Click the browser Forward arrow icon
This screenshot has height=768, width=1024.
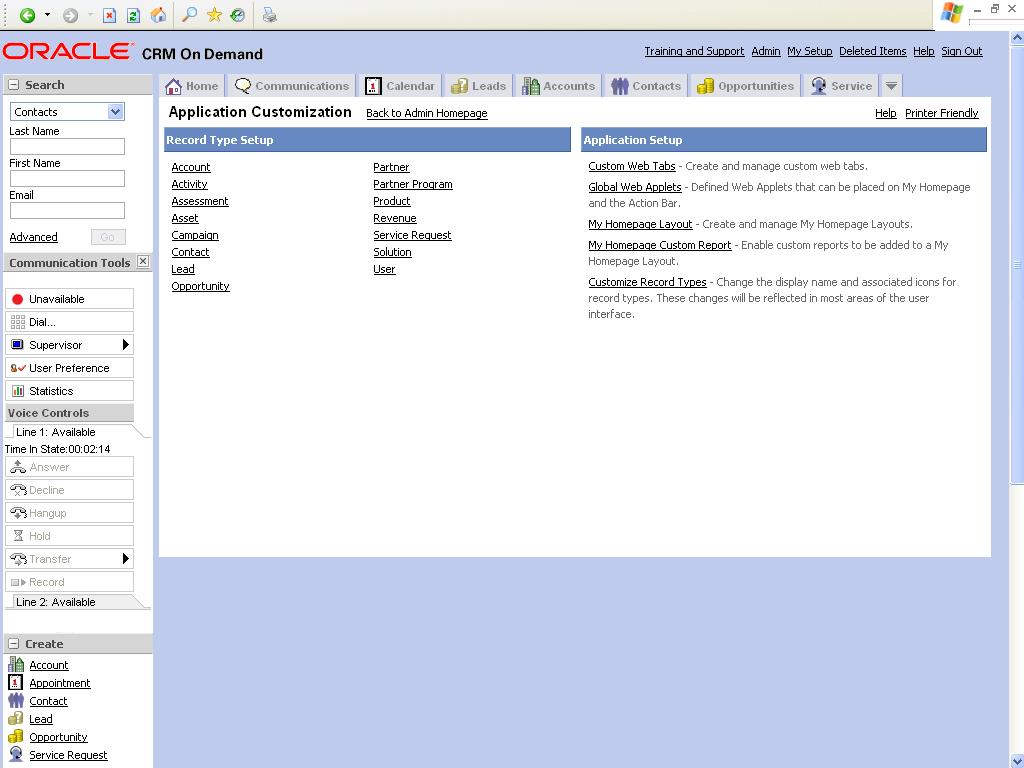[x=70, y=15]
